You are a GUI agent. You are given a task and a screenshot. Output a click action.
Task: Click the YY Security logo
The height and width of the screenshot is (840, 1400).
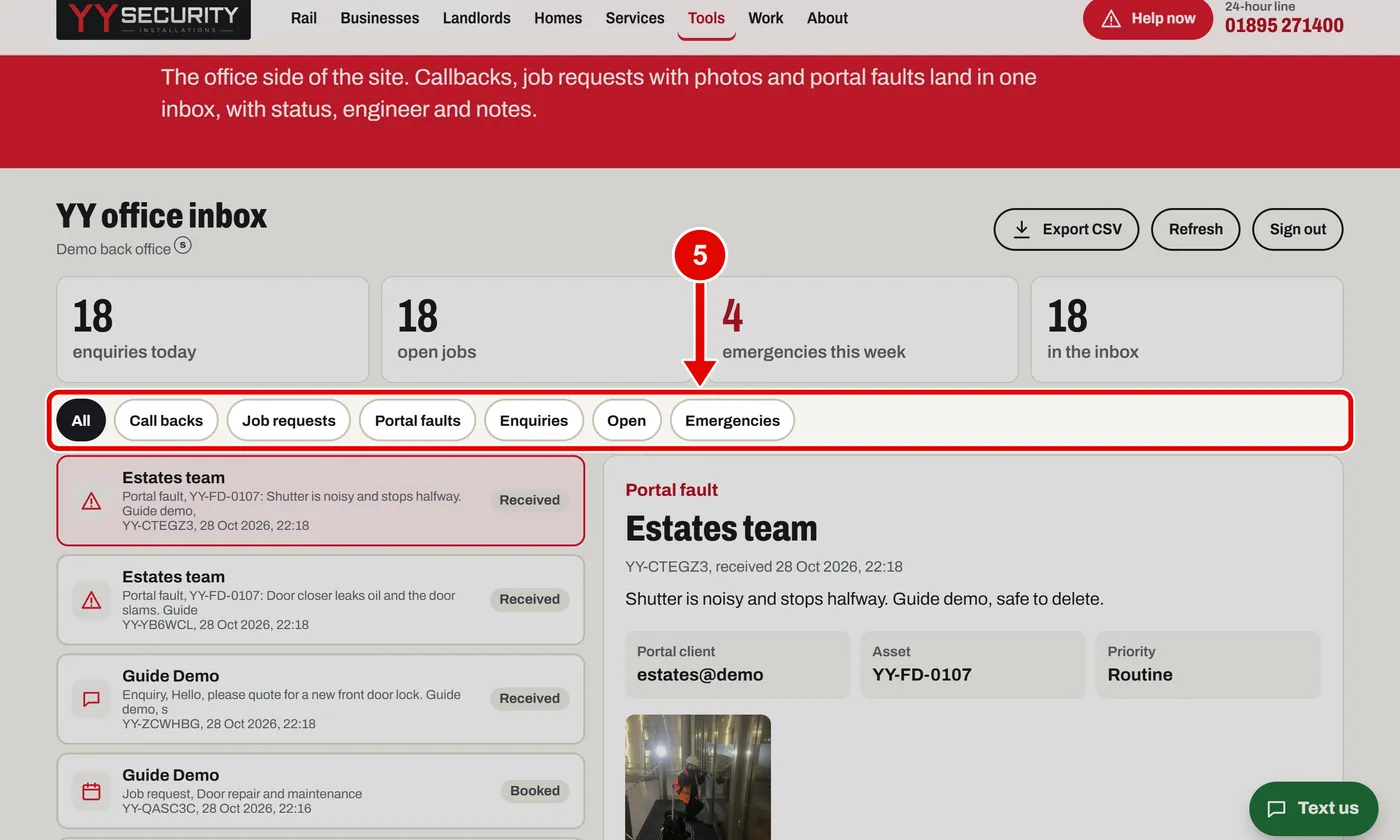153,18
